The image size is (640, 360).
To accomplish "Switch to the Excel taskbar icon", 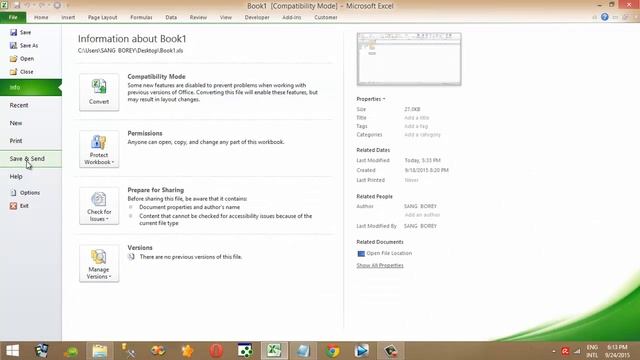I will 274,351.
